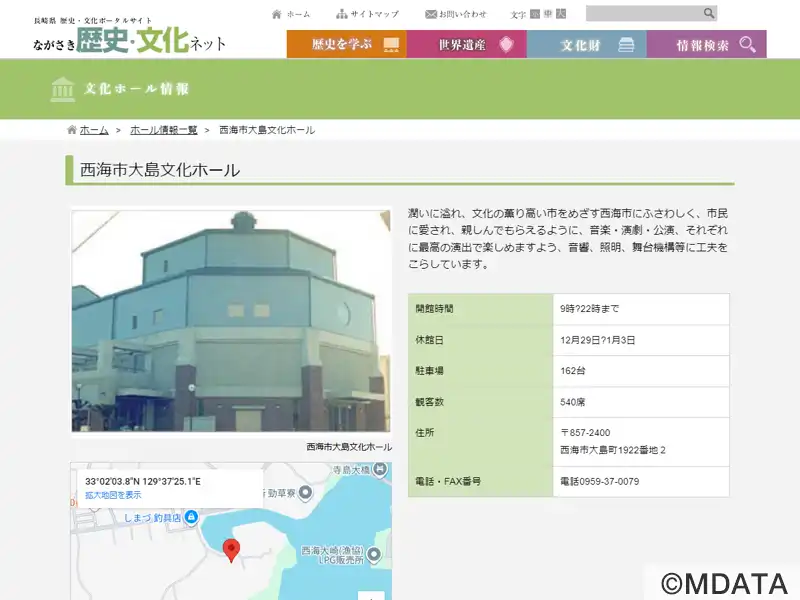Open the 世界遺産 menu tab

point(466,44)
